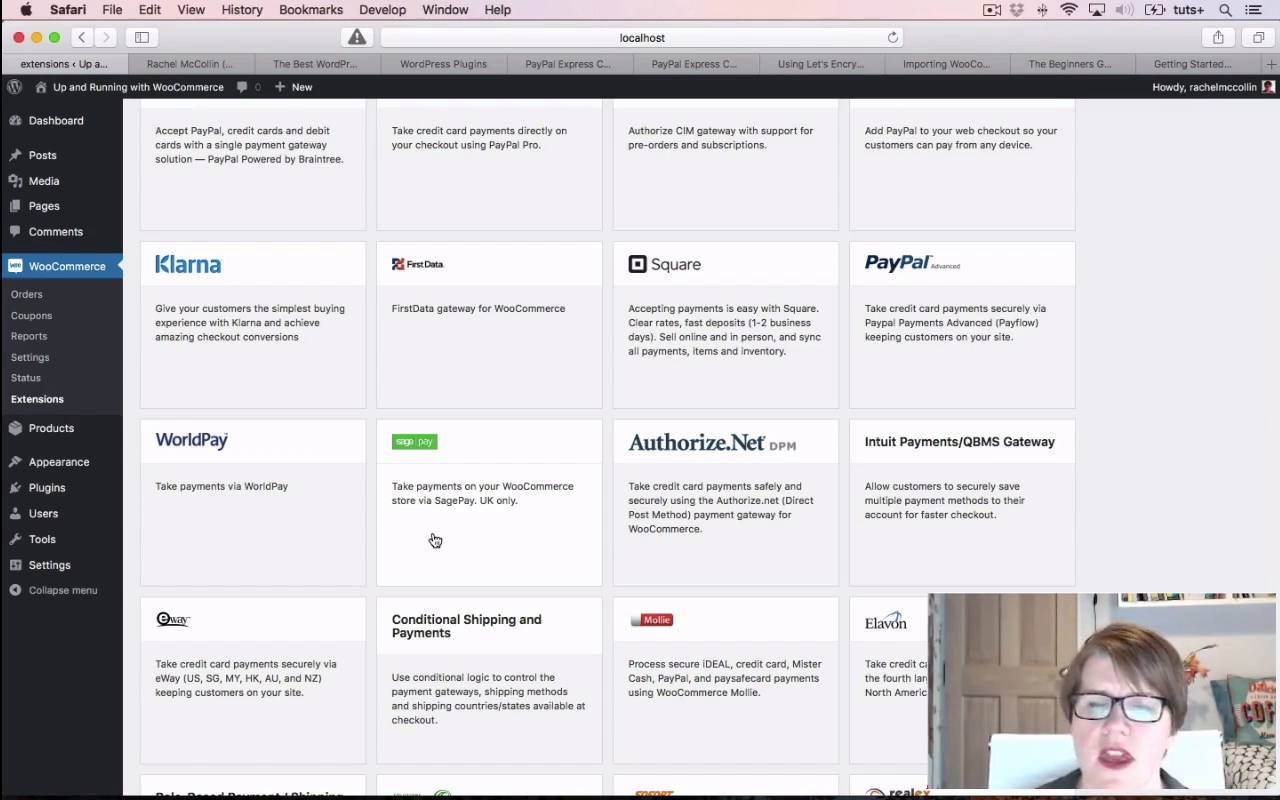This screenshot has width=1280, height=800.
Task: Open the Wi-Fi menu bar icon
Action: point(1069,10)
